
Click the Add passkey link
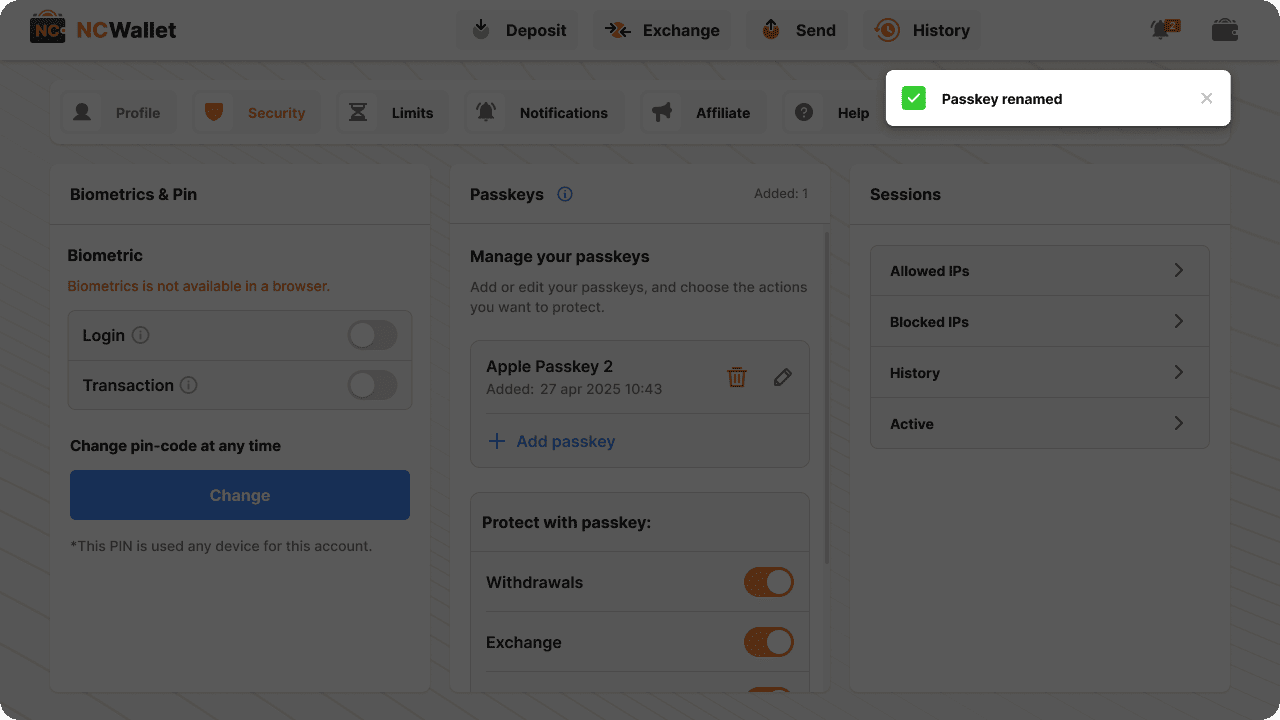tap(552, 441)
